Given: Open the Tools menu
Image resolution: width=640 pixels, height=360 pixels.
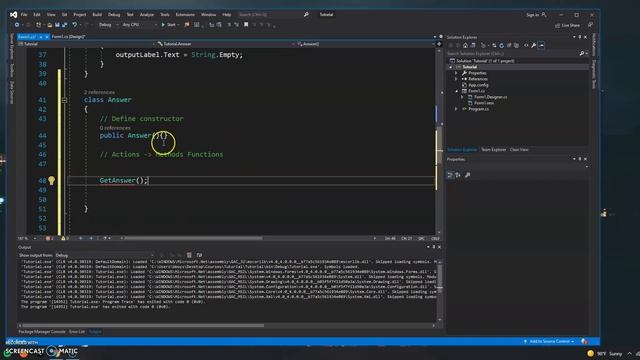Looking at the screenshot, I should 164,15.
